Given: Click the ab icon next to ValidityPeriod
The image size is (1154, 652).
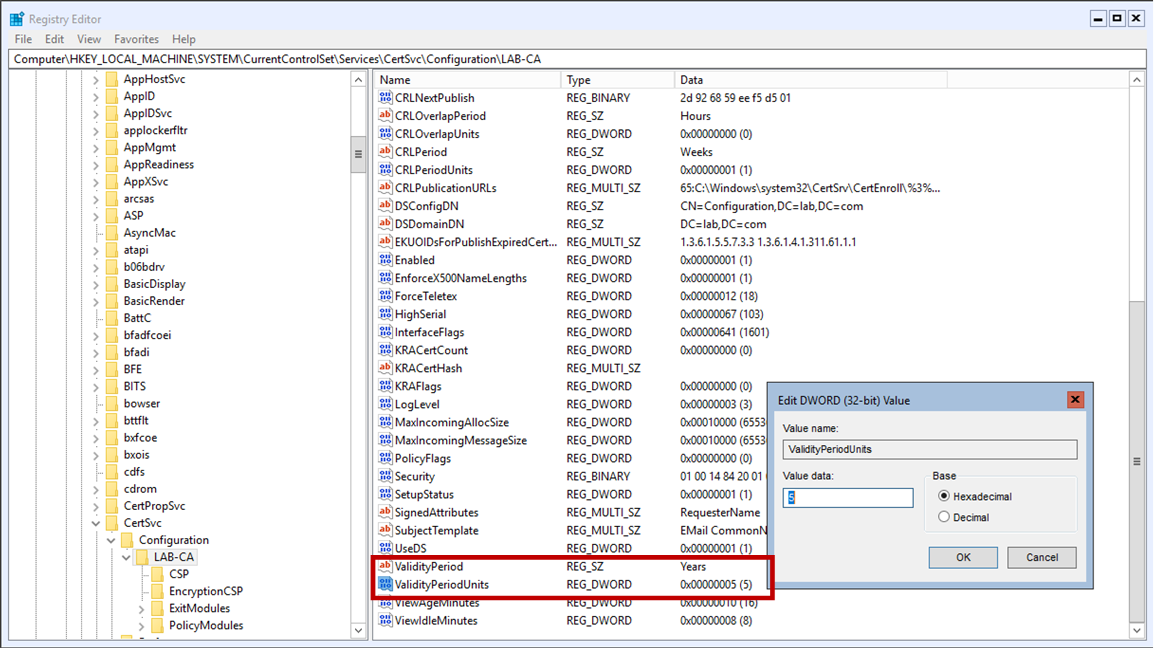Looking at the screenshot, I should click(384, 566).
